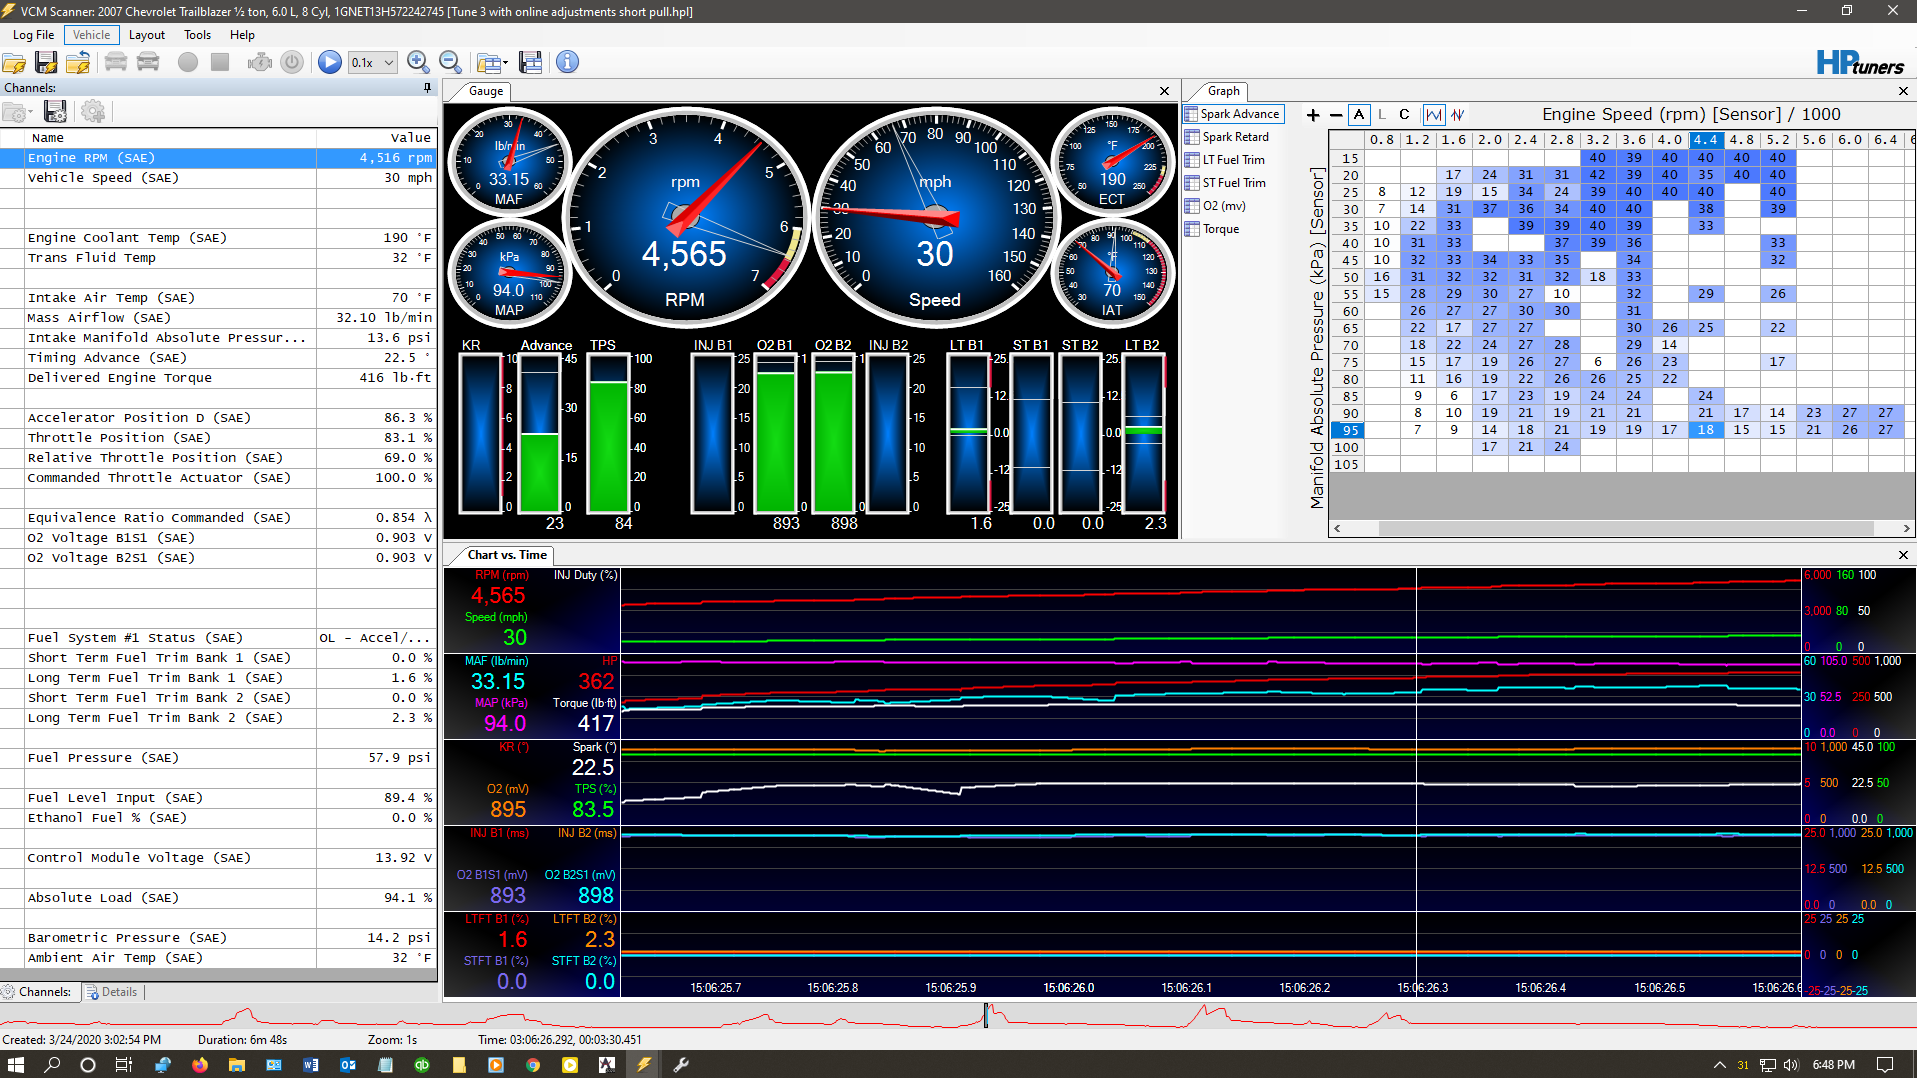
Task: Click the reopen log file folder icon
Action: tap(78, 62)
